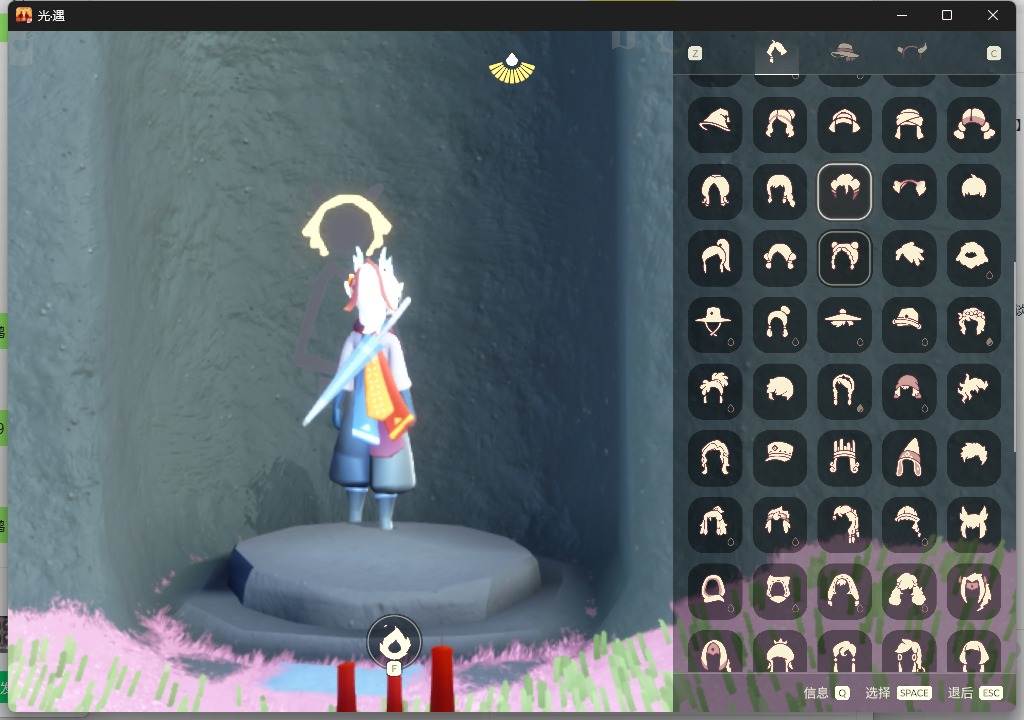The image size is (1024, 720).
Task: Click the Z key previous-category button
Action: 695,53
